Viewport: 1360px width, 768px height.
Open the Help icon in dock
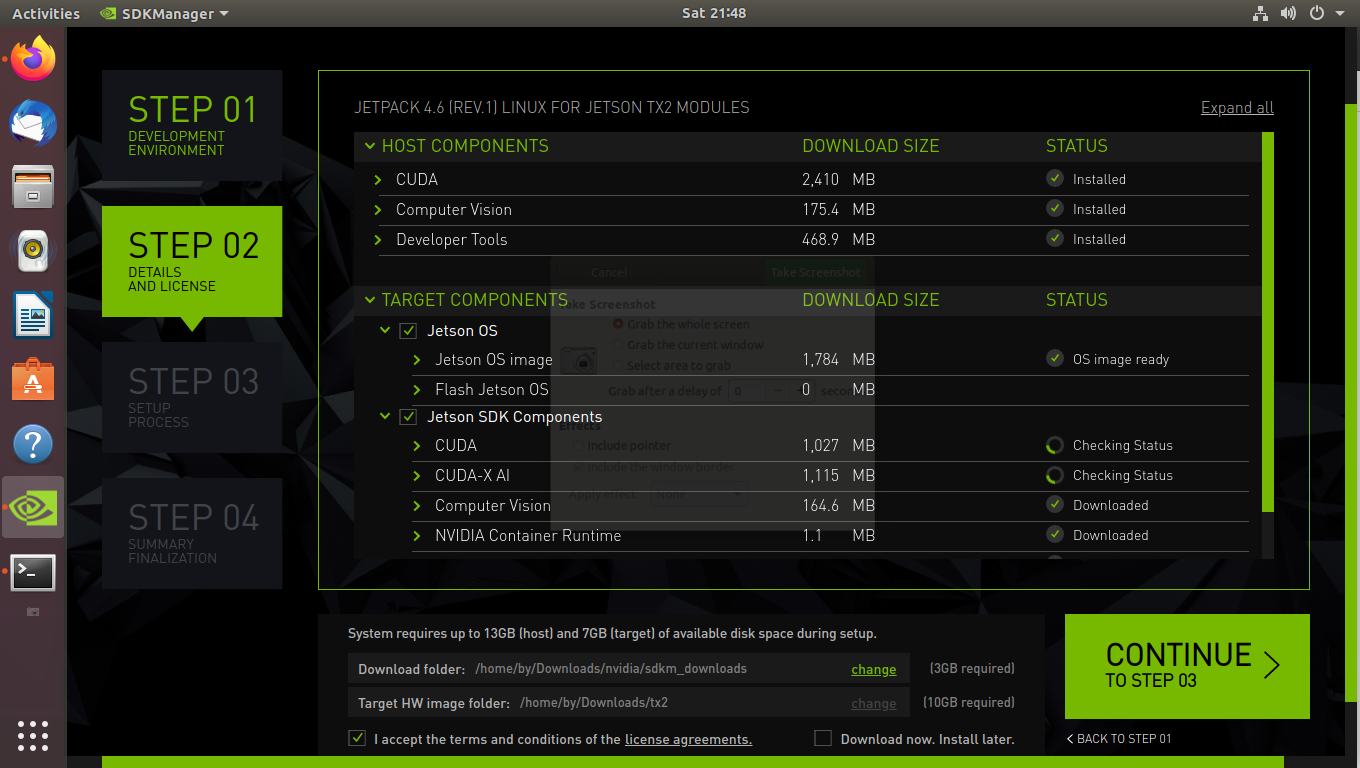33,444
